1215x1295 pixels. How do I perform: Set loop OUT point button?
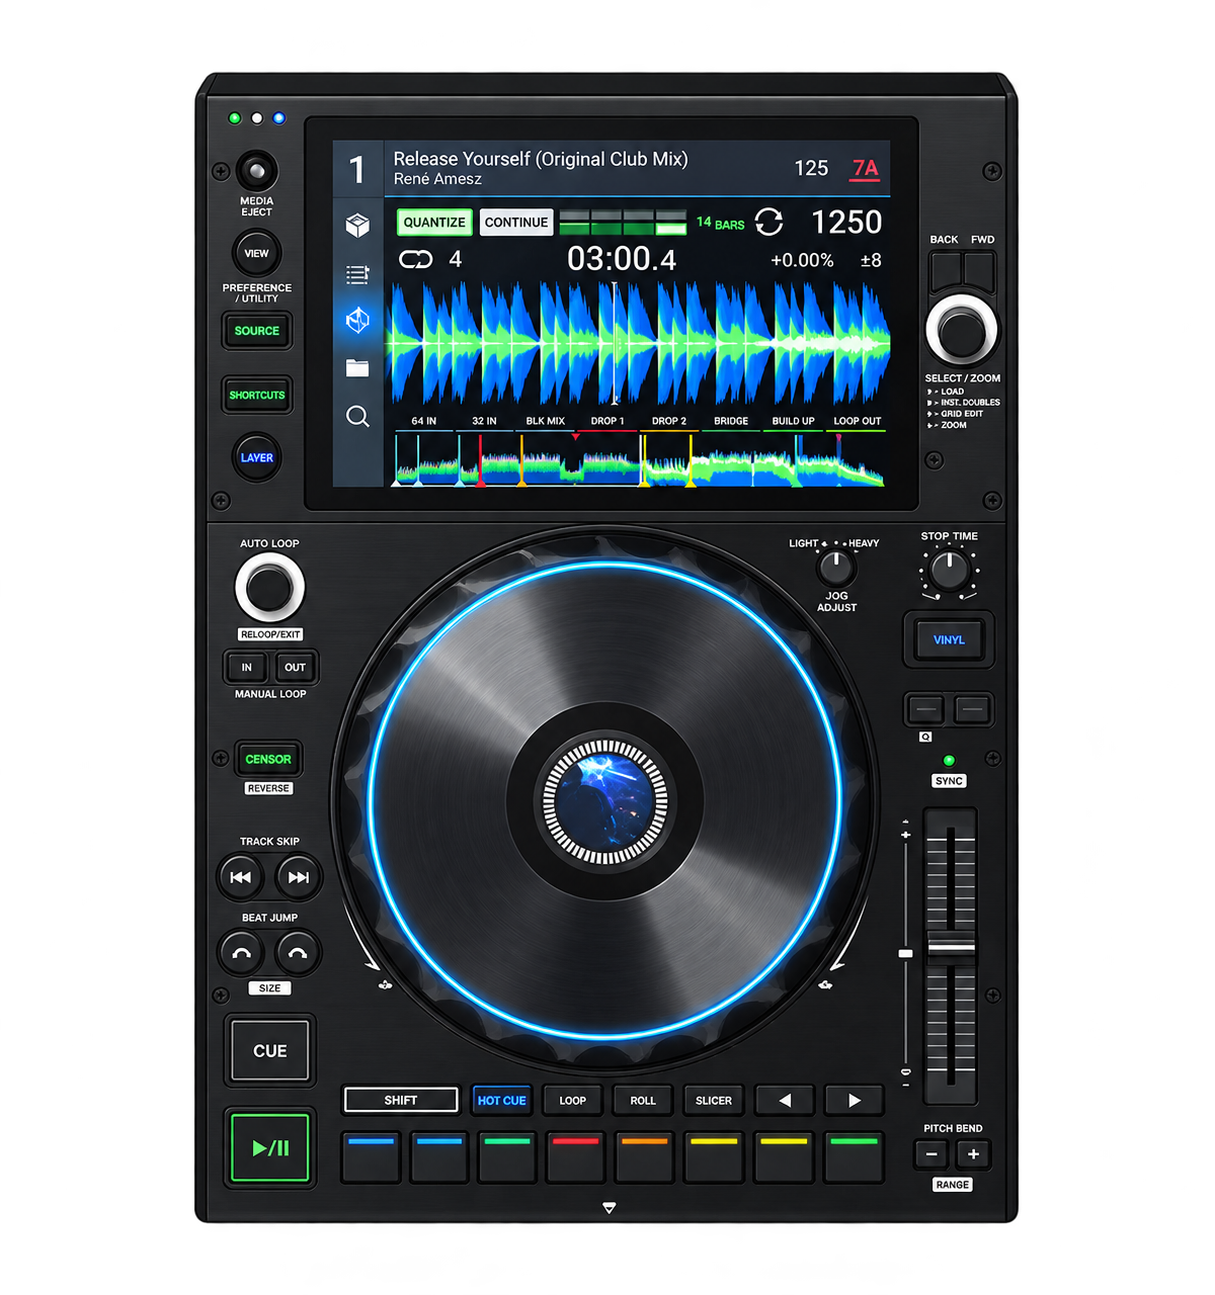[295, 667]
